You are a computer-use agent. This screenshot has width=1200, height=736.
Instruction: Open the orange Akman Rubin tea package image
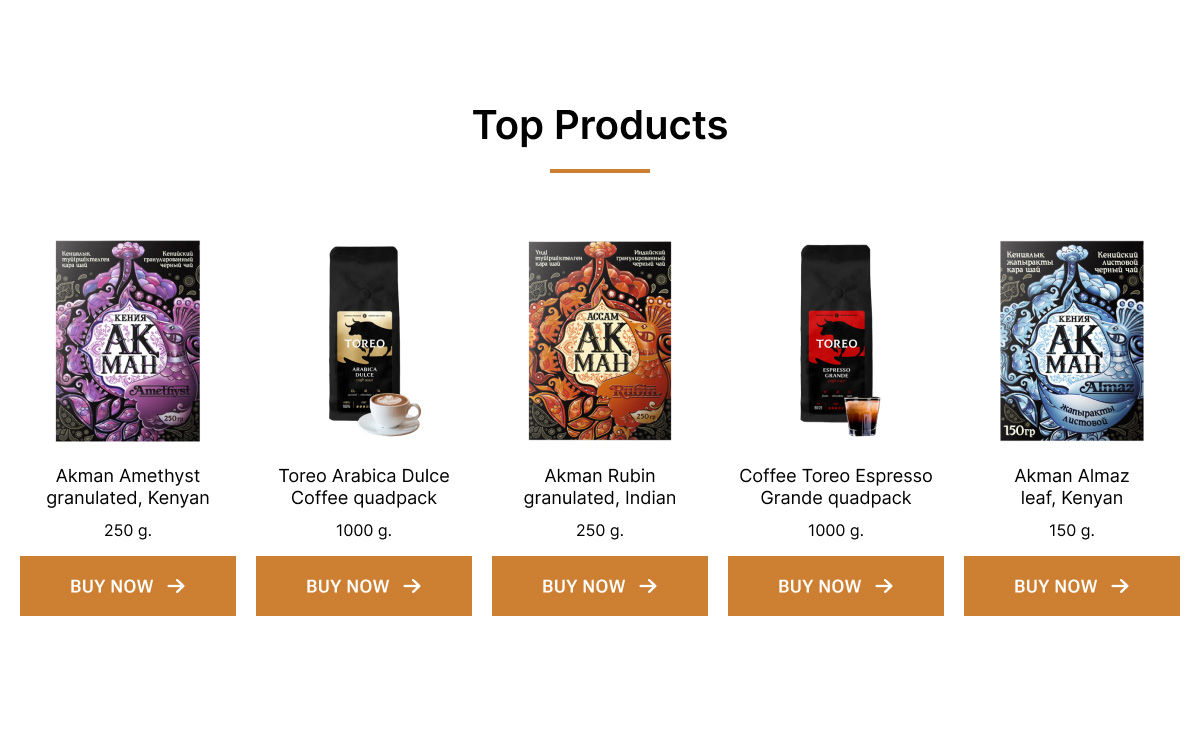click(600, 340)
